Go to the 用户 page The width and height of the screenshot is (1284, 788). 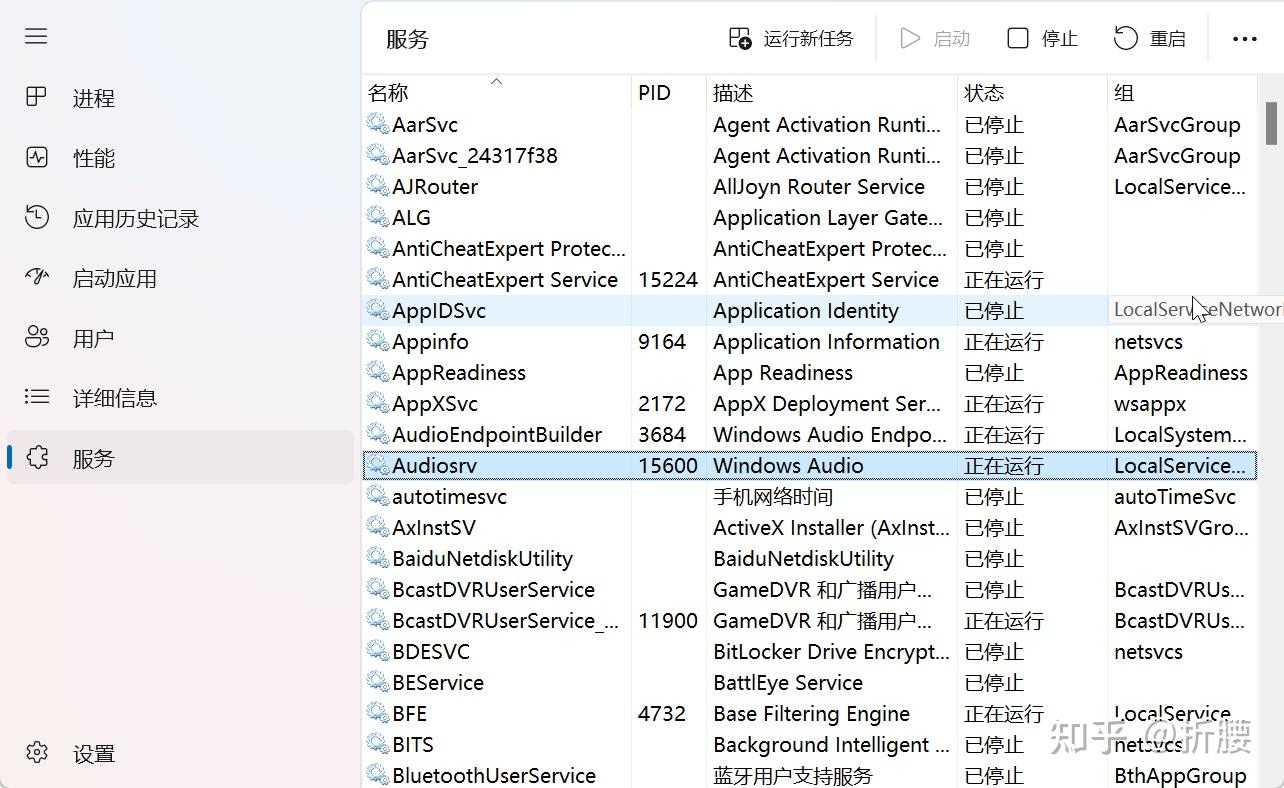point(94,338)
